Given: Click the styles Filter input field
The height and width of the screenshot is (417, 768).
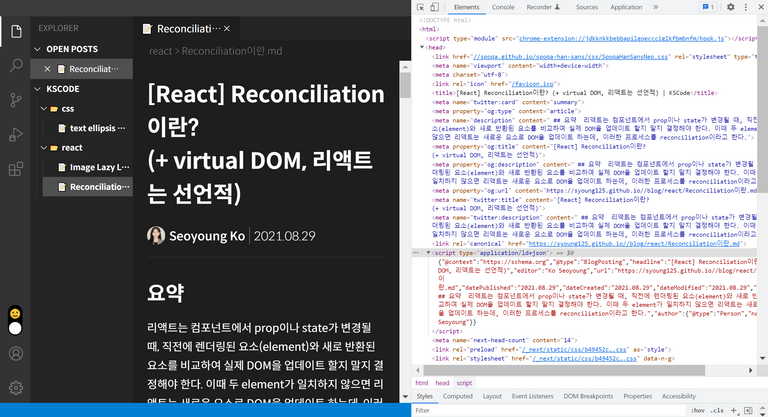Looking at the screenshot, I should click(549, 411).
